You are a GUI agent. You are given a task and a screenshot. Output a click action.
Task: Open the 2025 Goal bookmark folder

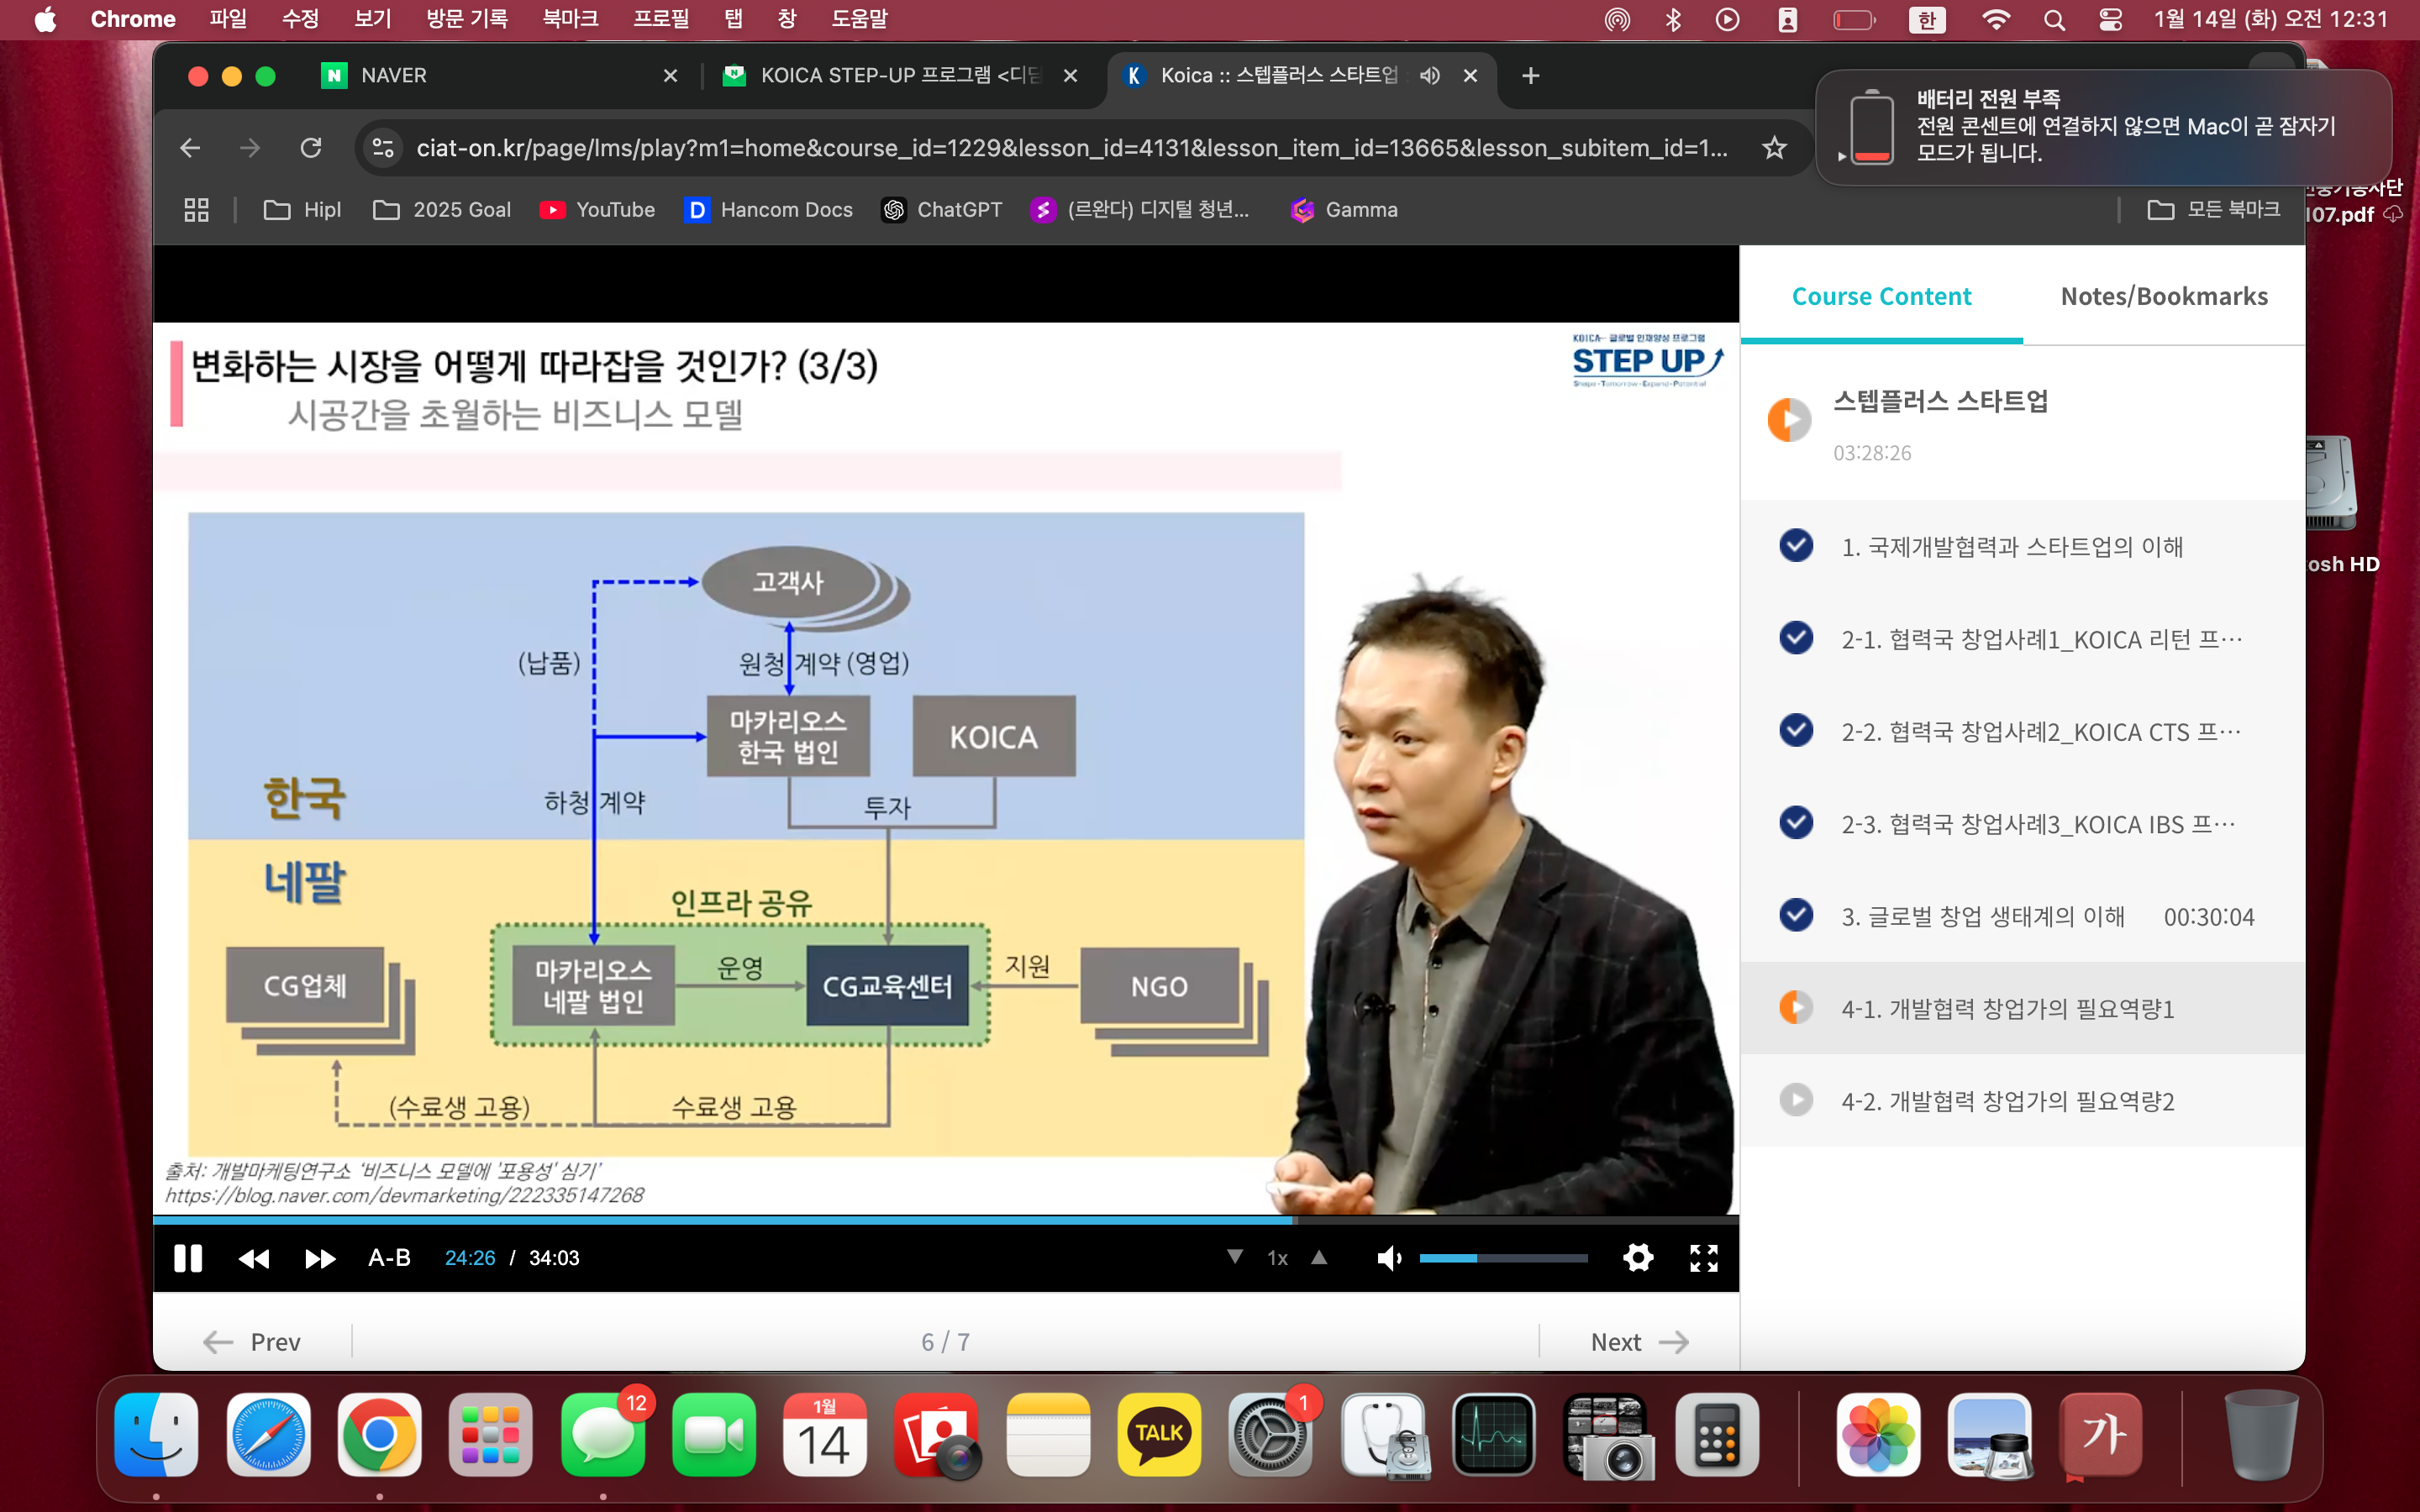point(442,210)
